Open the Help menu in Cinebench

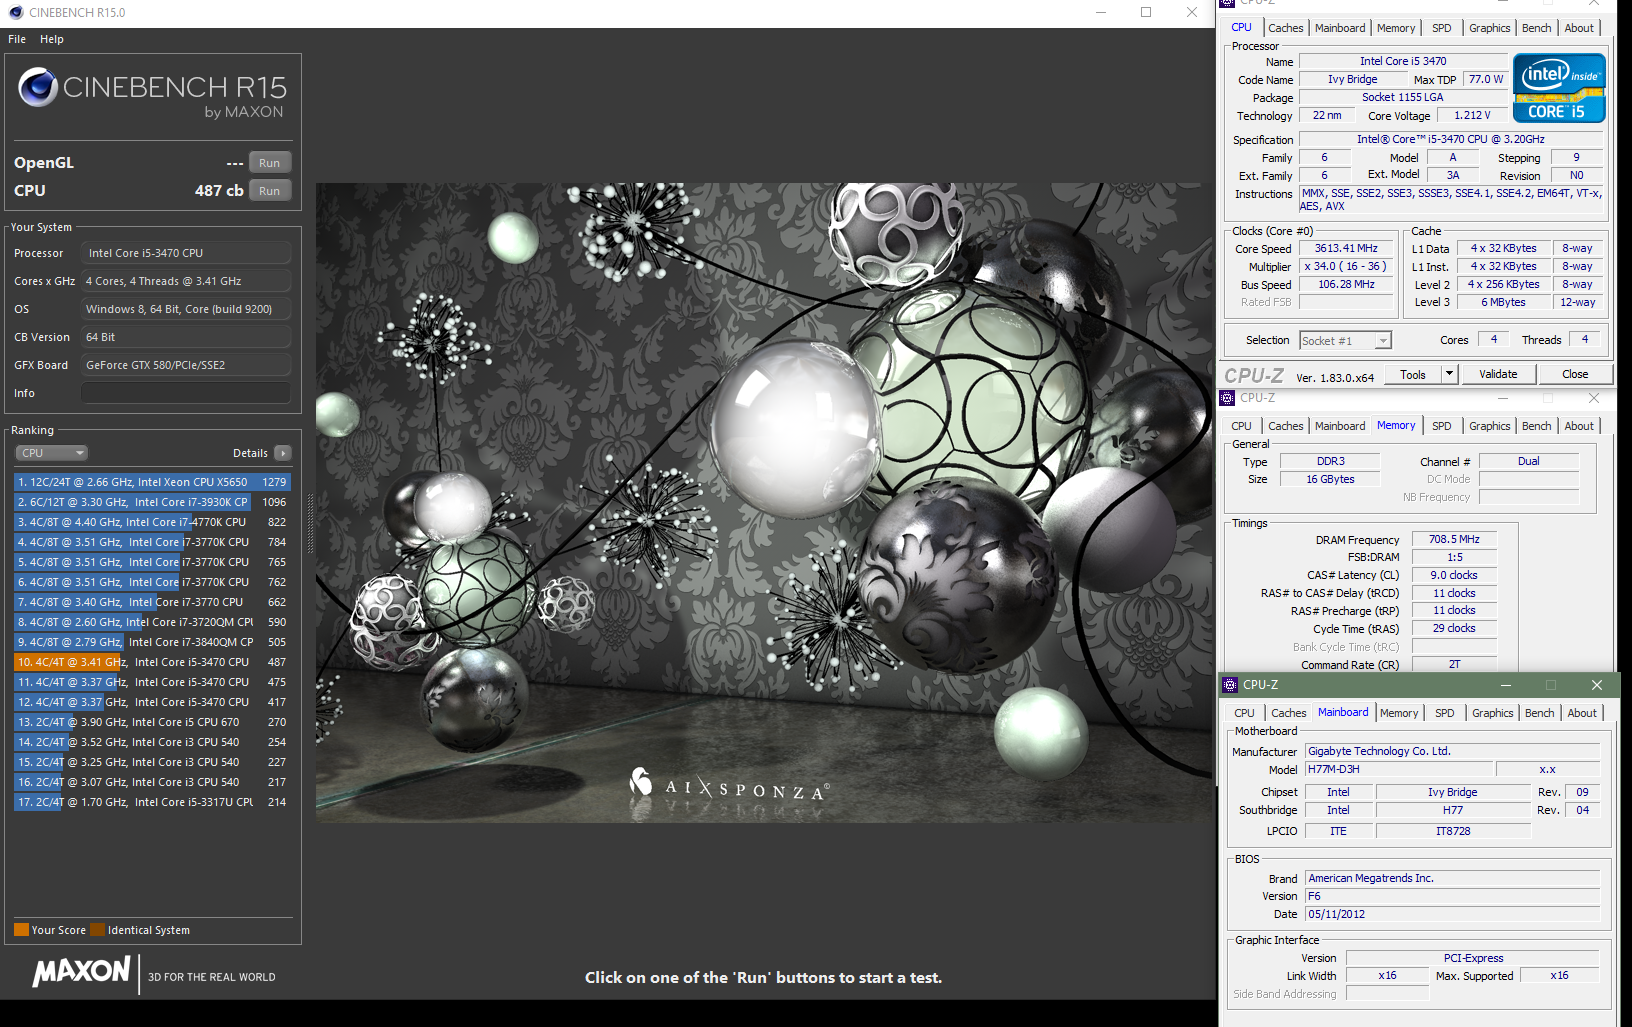[x=52, y=39]
